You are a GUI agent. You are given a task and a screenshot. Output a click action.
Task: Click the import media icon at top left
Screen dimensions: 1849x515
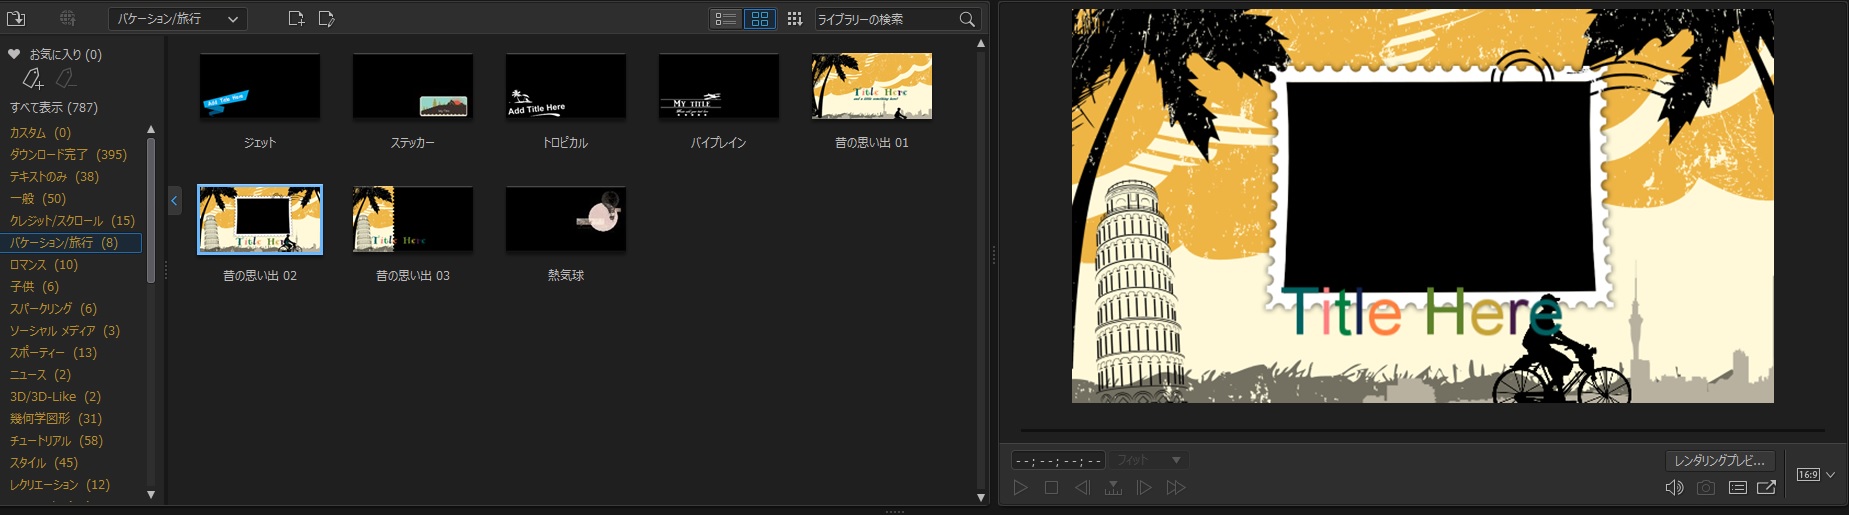(x=16, y=18)
